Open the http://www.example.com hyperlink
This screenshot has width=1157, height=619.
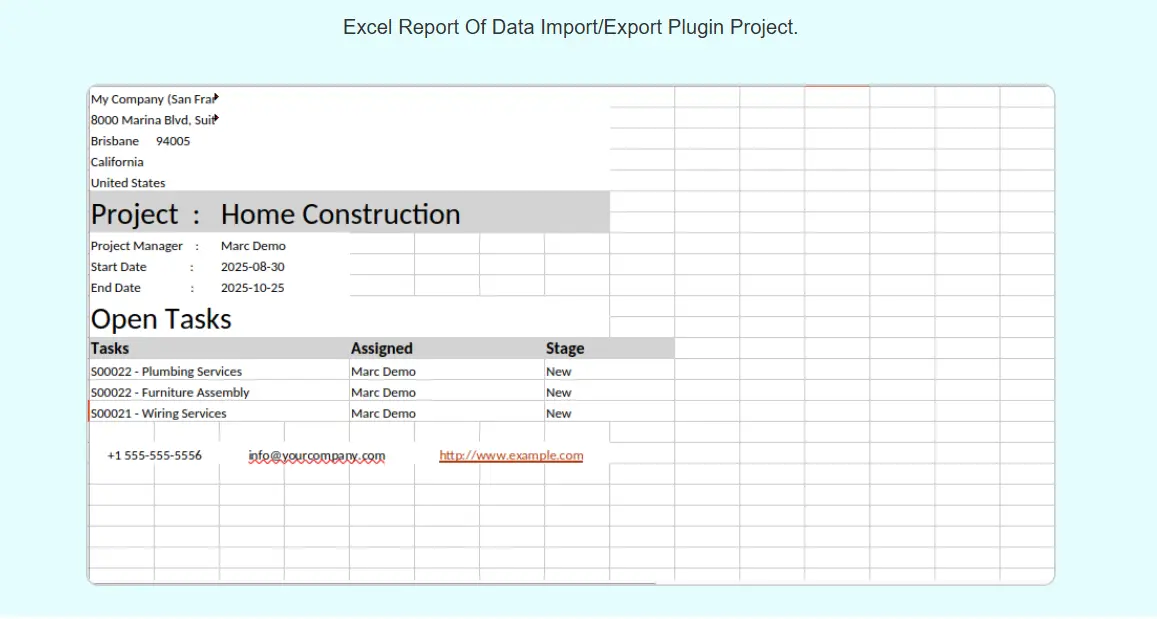coord(511,456)
